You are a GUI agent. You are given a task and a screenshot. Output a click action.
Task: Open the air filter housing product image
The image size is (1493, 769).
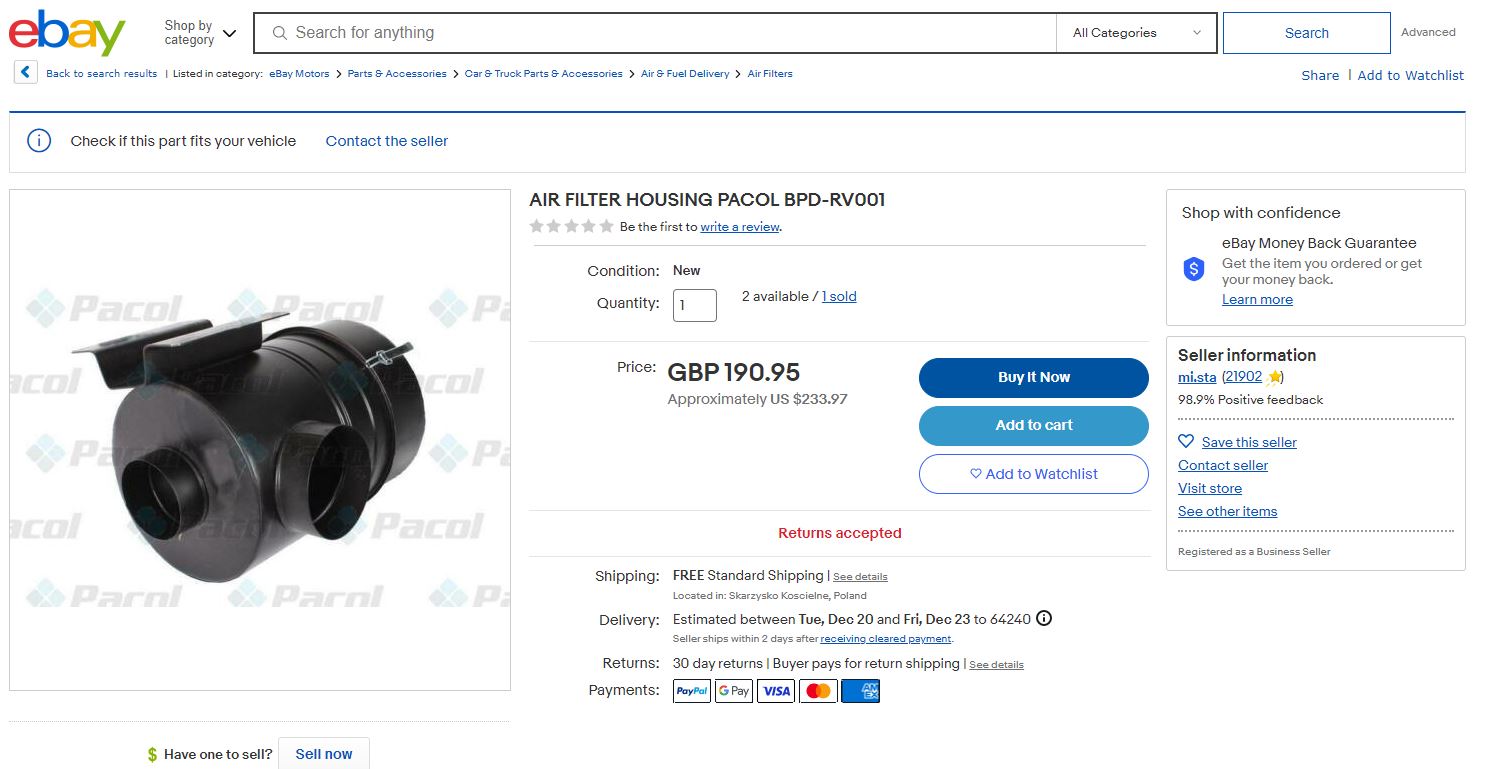(x=260, y=440)
